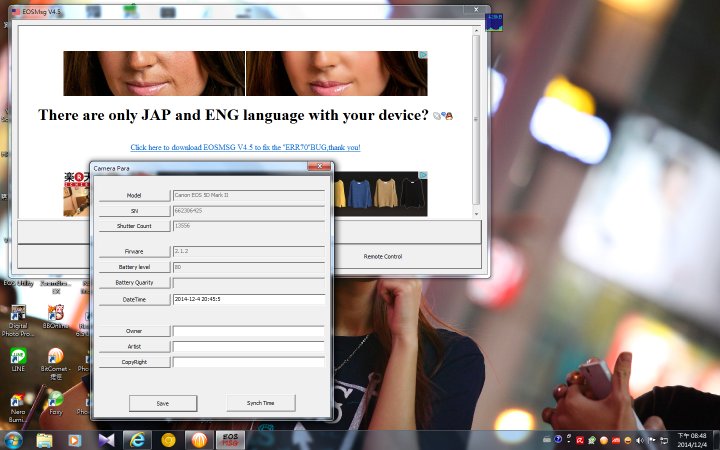Open the Nero Burning desktop shortcut
Image resolution: width=720 pixels, height=450 pixels.
click(x=17, y=407)
